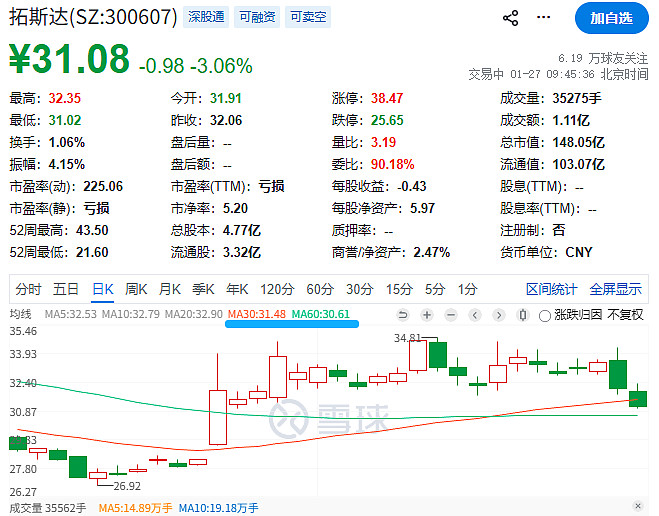
Task: Click the volume MA10:19.18万手 label
Action: tap(219, 508)
